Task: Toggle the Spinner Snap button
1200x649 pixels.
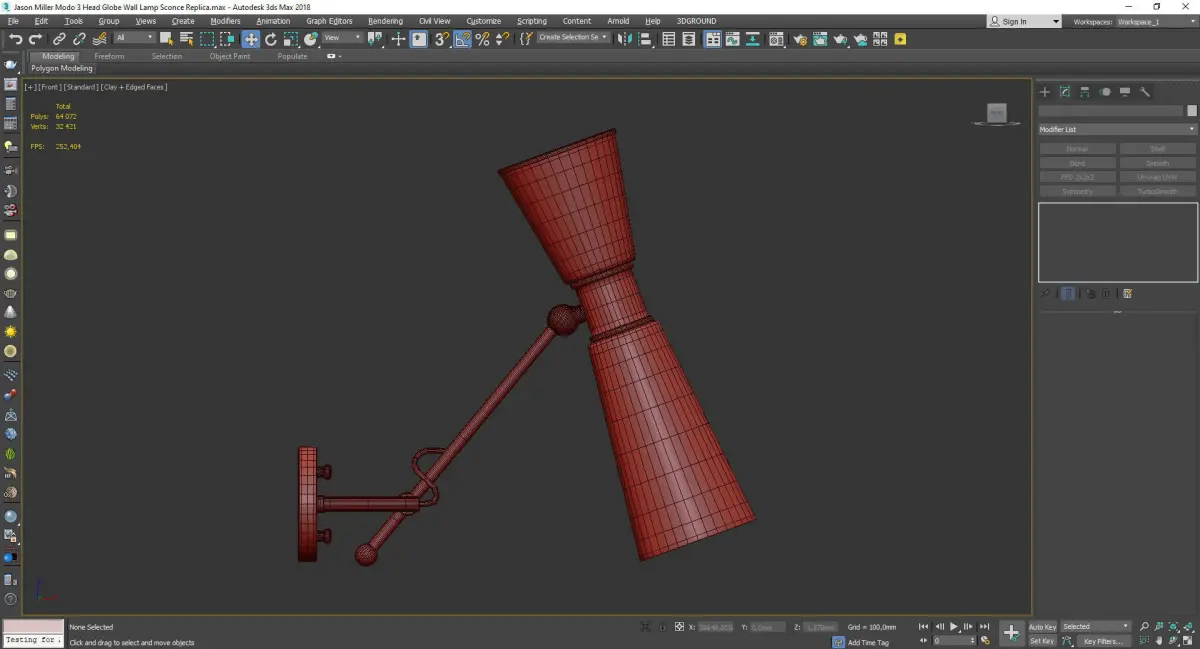Action: point(502,39)
